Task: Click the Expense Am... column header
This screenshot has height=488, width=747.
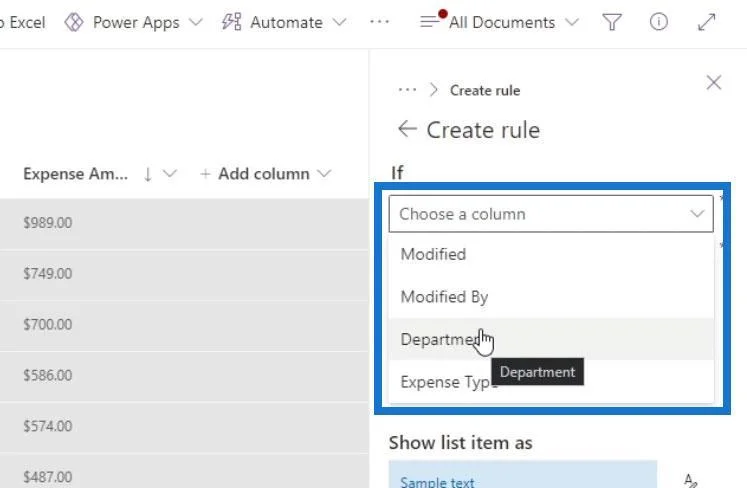Action: tap(76, 174)
